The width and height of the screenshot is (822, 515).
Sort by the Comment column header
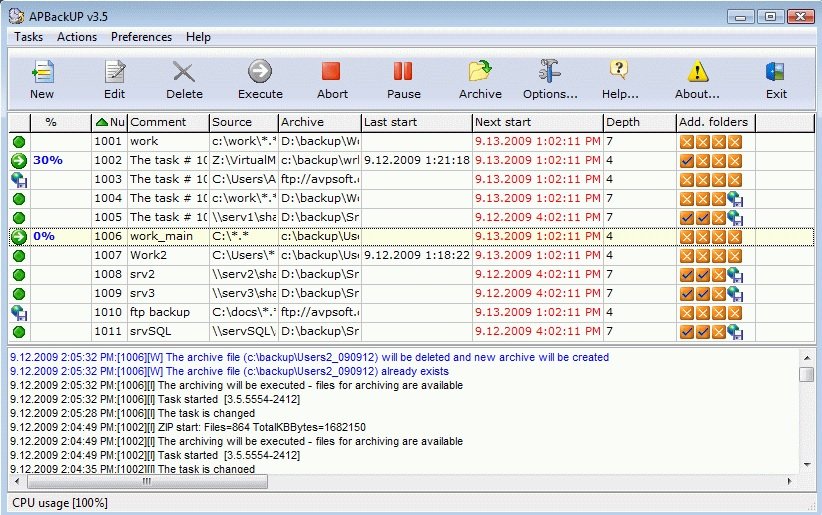(x=168, y=122)
